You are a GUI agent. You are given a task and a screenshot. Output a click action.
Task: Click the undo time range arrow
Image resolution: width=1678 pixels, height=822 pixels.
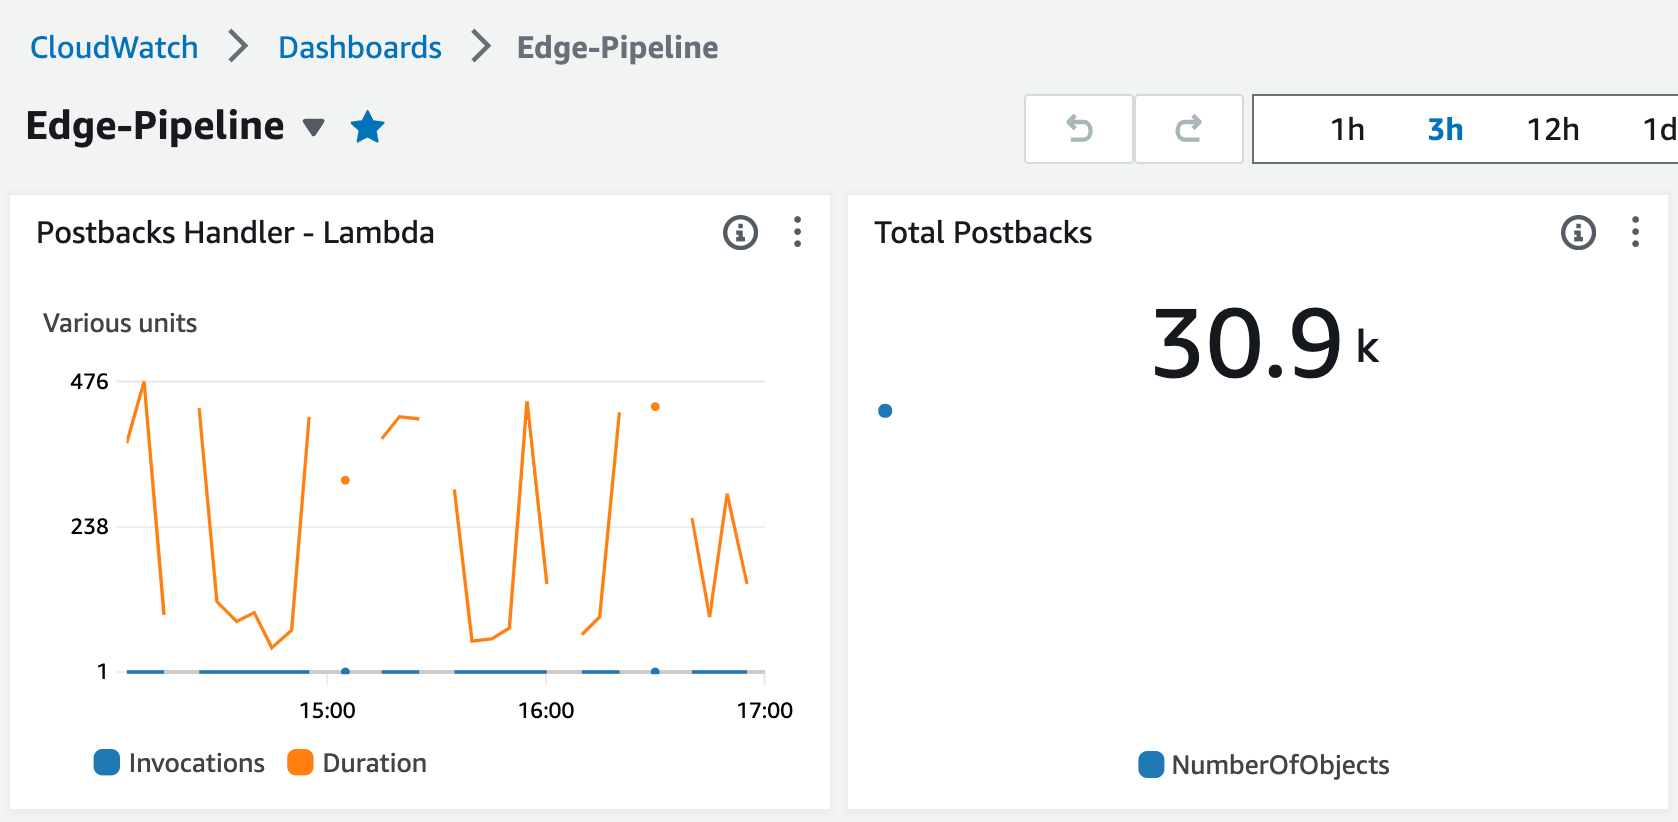pyautogui.click(x=1079, y=129)
